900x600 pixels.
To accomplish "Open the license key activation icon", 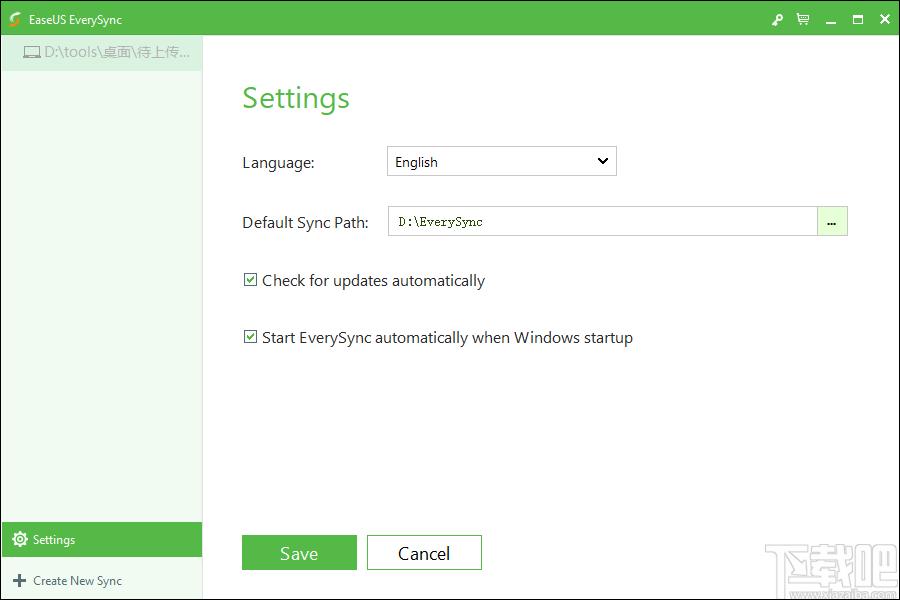I will click(777, 19).
